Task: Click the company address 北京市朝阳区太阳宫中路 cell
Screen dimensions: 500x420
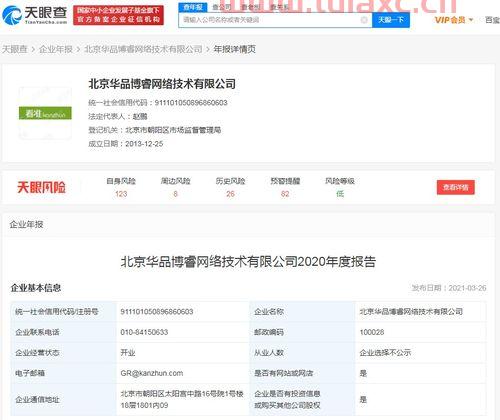Action: pos(182,399)
